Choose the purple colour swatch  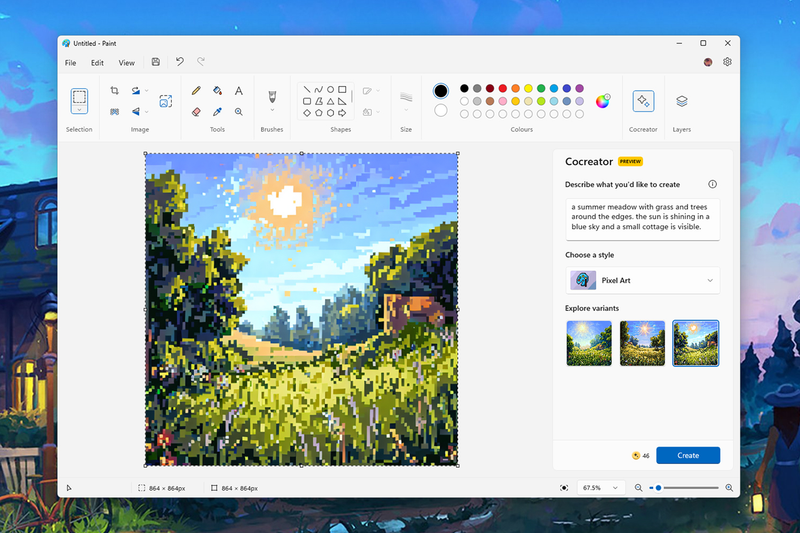580,88
